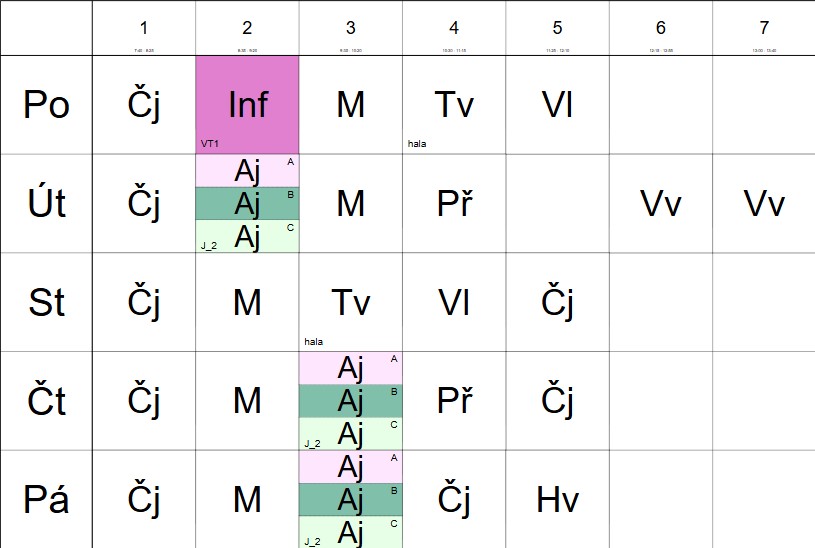The height and width of the screenshot is (548, 815).
Task: Click Tuesday's Př lesson in period 4
Action: click(x=454, y=203)
